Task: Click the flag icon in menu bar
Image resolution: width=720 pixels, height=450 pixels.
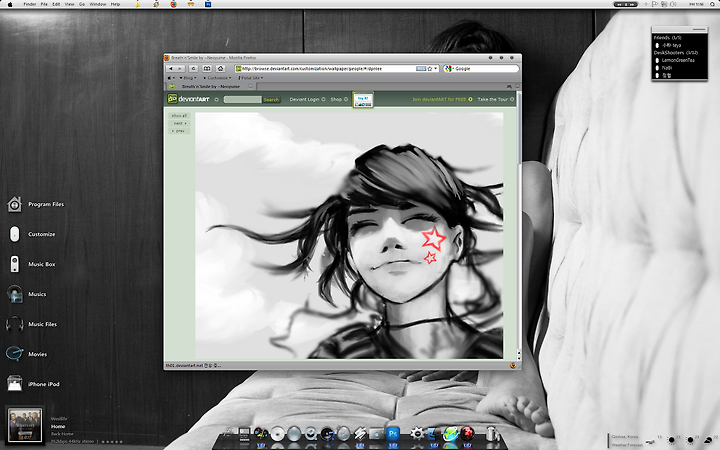Action: tap(655, 4)
